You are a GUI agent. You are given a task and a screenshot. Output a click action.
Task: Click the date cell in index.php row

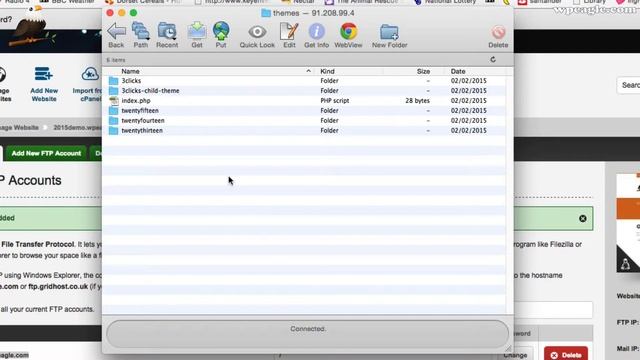tap(469, 100)
